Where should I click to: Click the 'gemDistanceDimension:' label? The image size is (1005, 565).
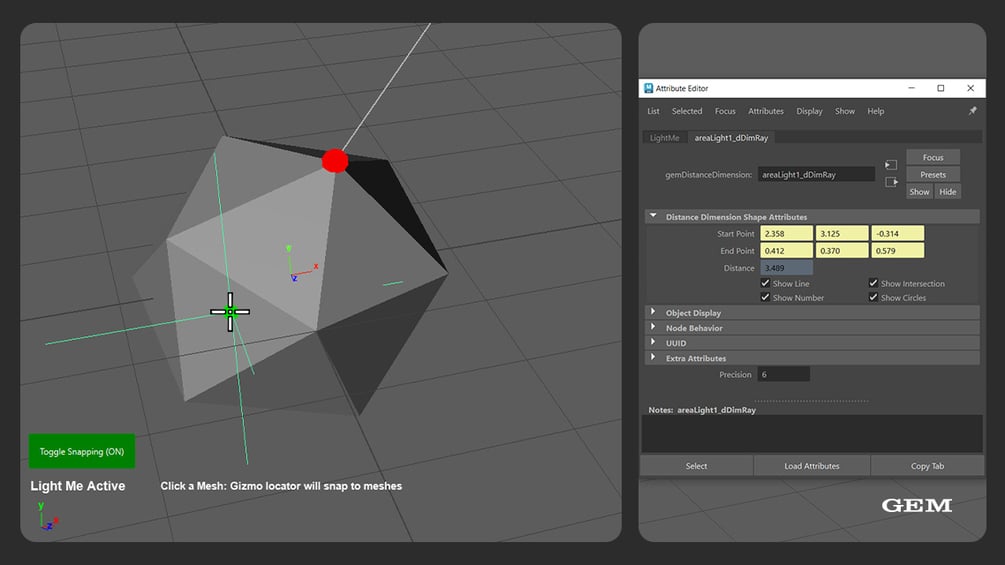coord(708,174)
